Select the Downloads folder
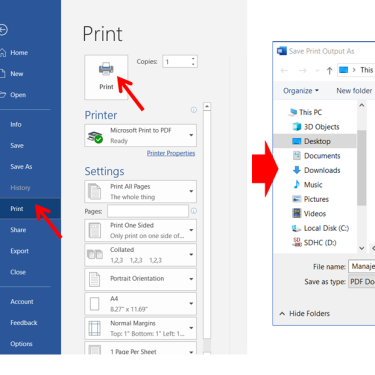This screenshot has height=375, width=375. 316,170
